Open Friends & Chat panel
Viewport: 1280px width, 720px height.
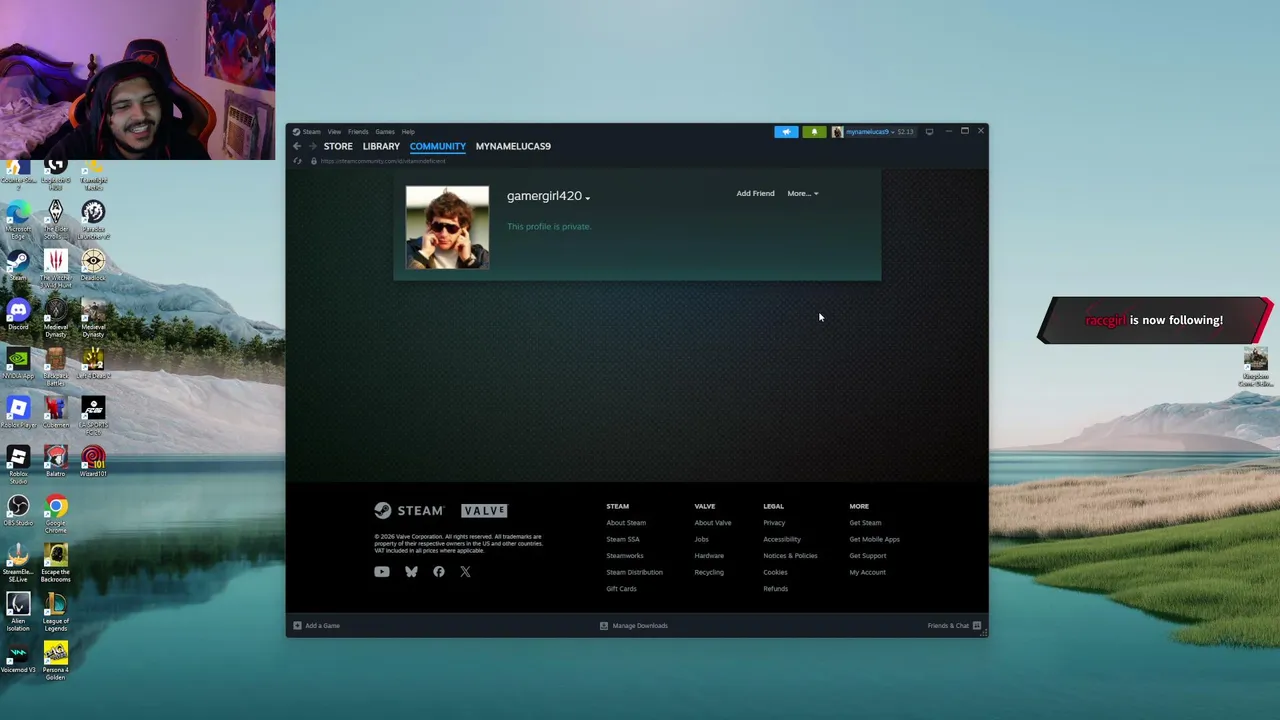954,626
